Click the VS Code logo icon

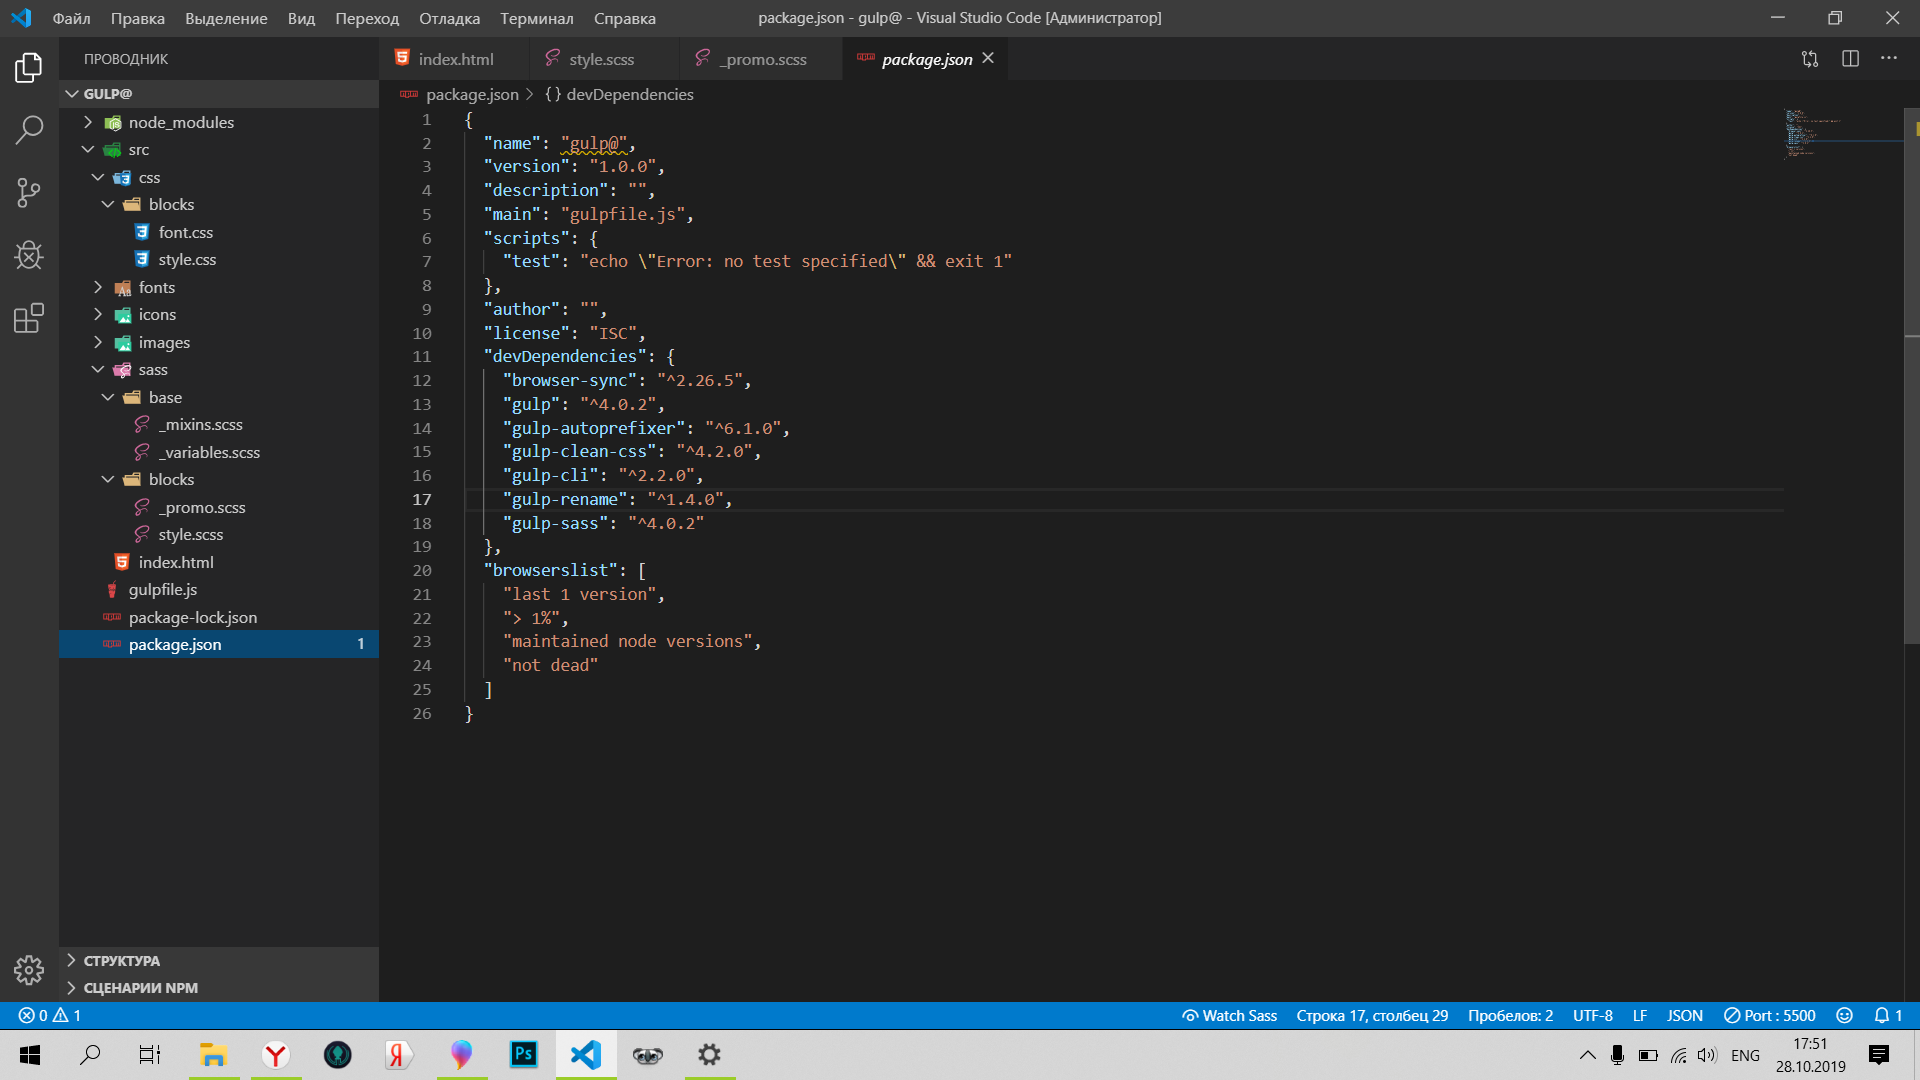21,18
